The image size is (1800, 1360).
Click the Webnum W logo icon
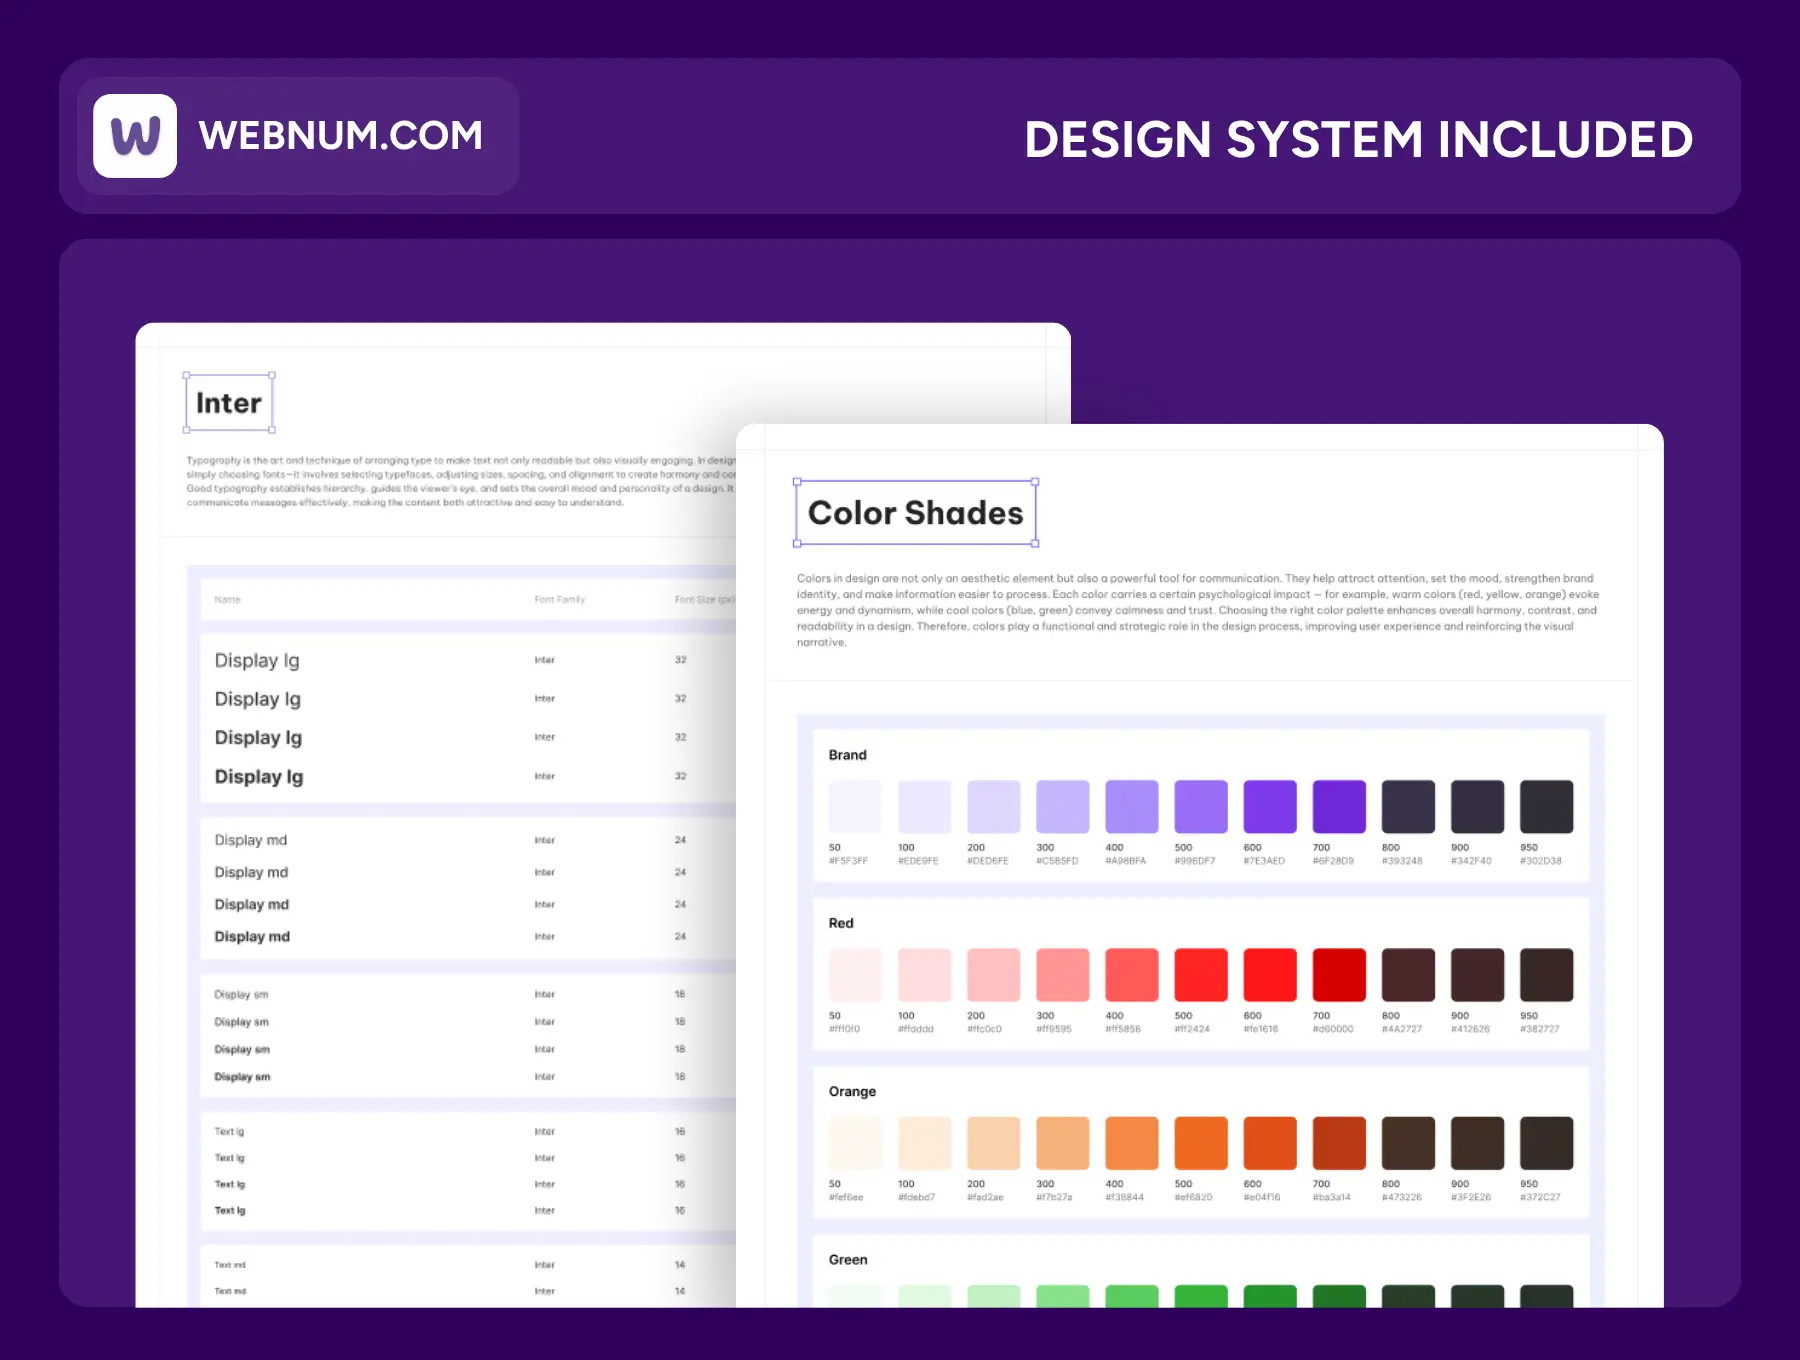coord(135,136)
